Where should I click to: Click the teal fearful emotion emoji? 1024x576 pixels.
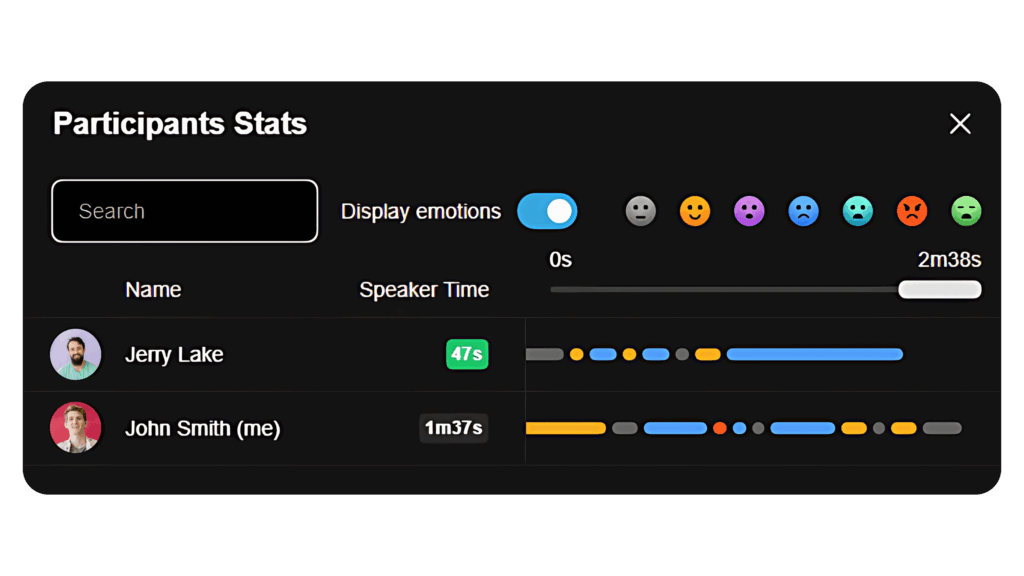pyautogui.click(x=858, y=211)
